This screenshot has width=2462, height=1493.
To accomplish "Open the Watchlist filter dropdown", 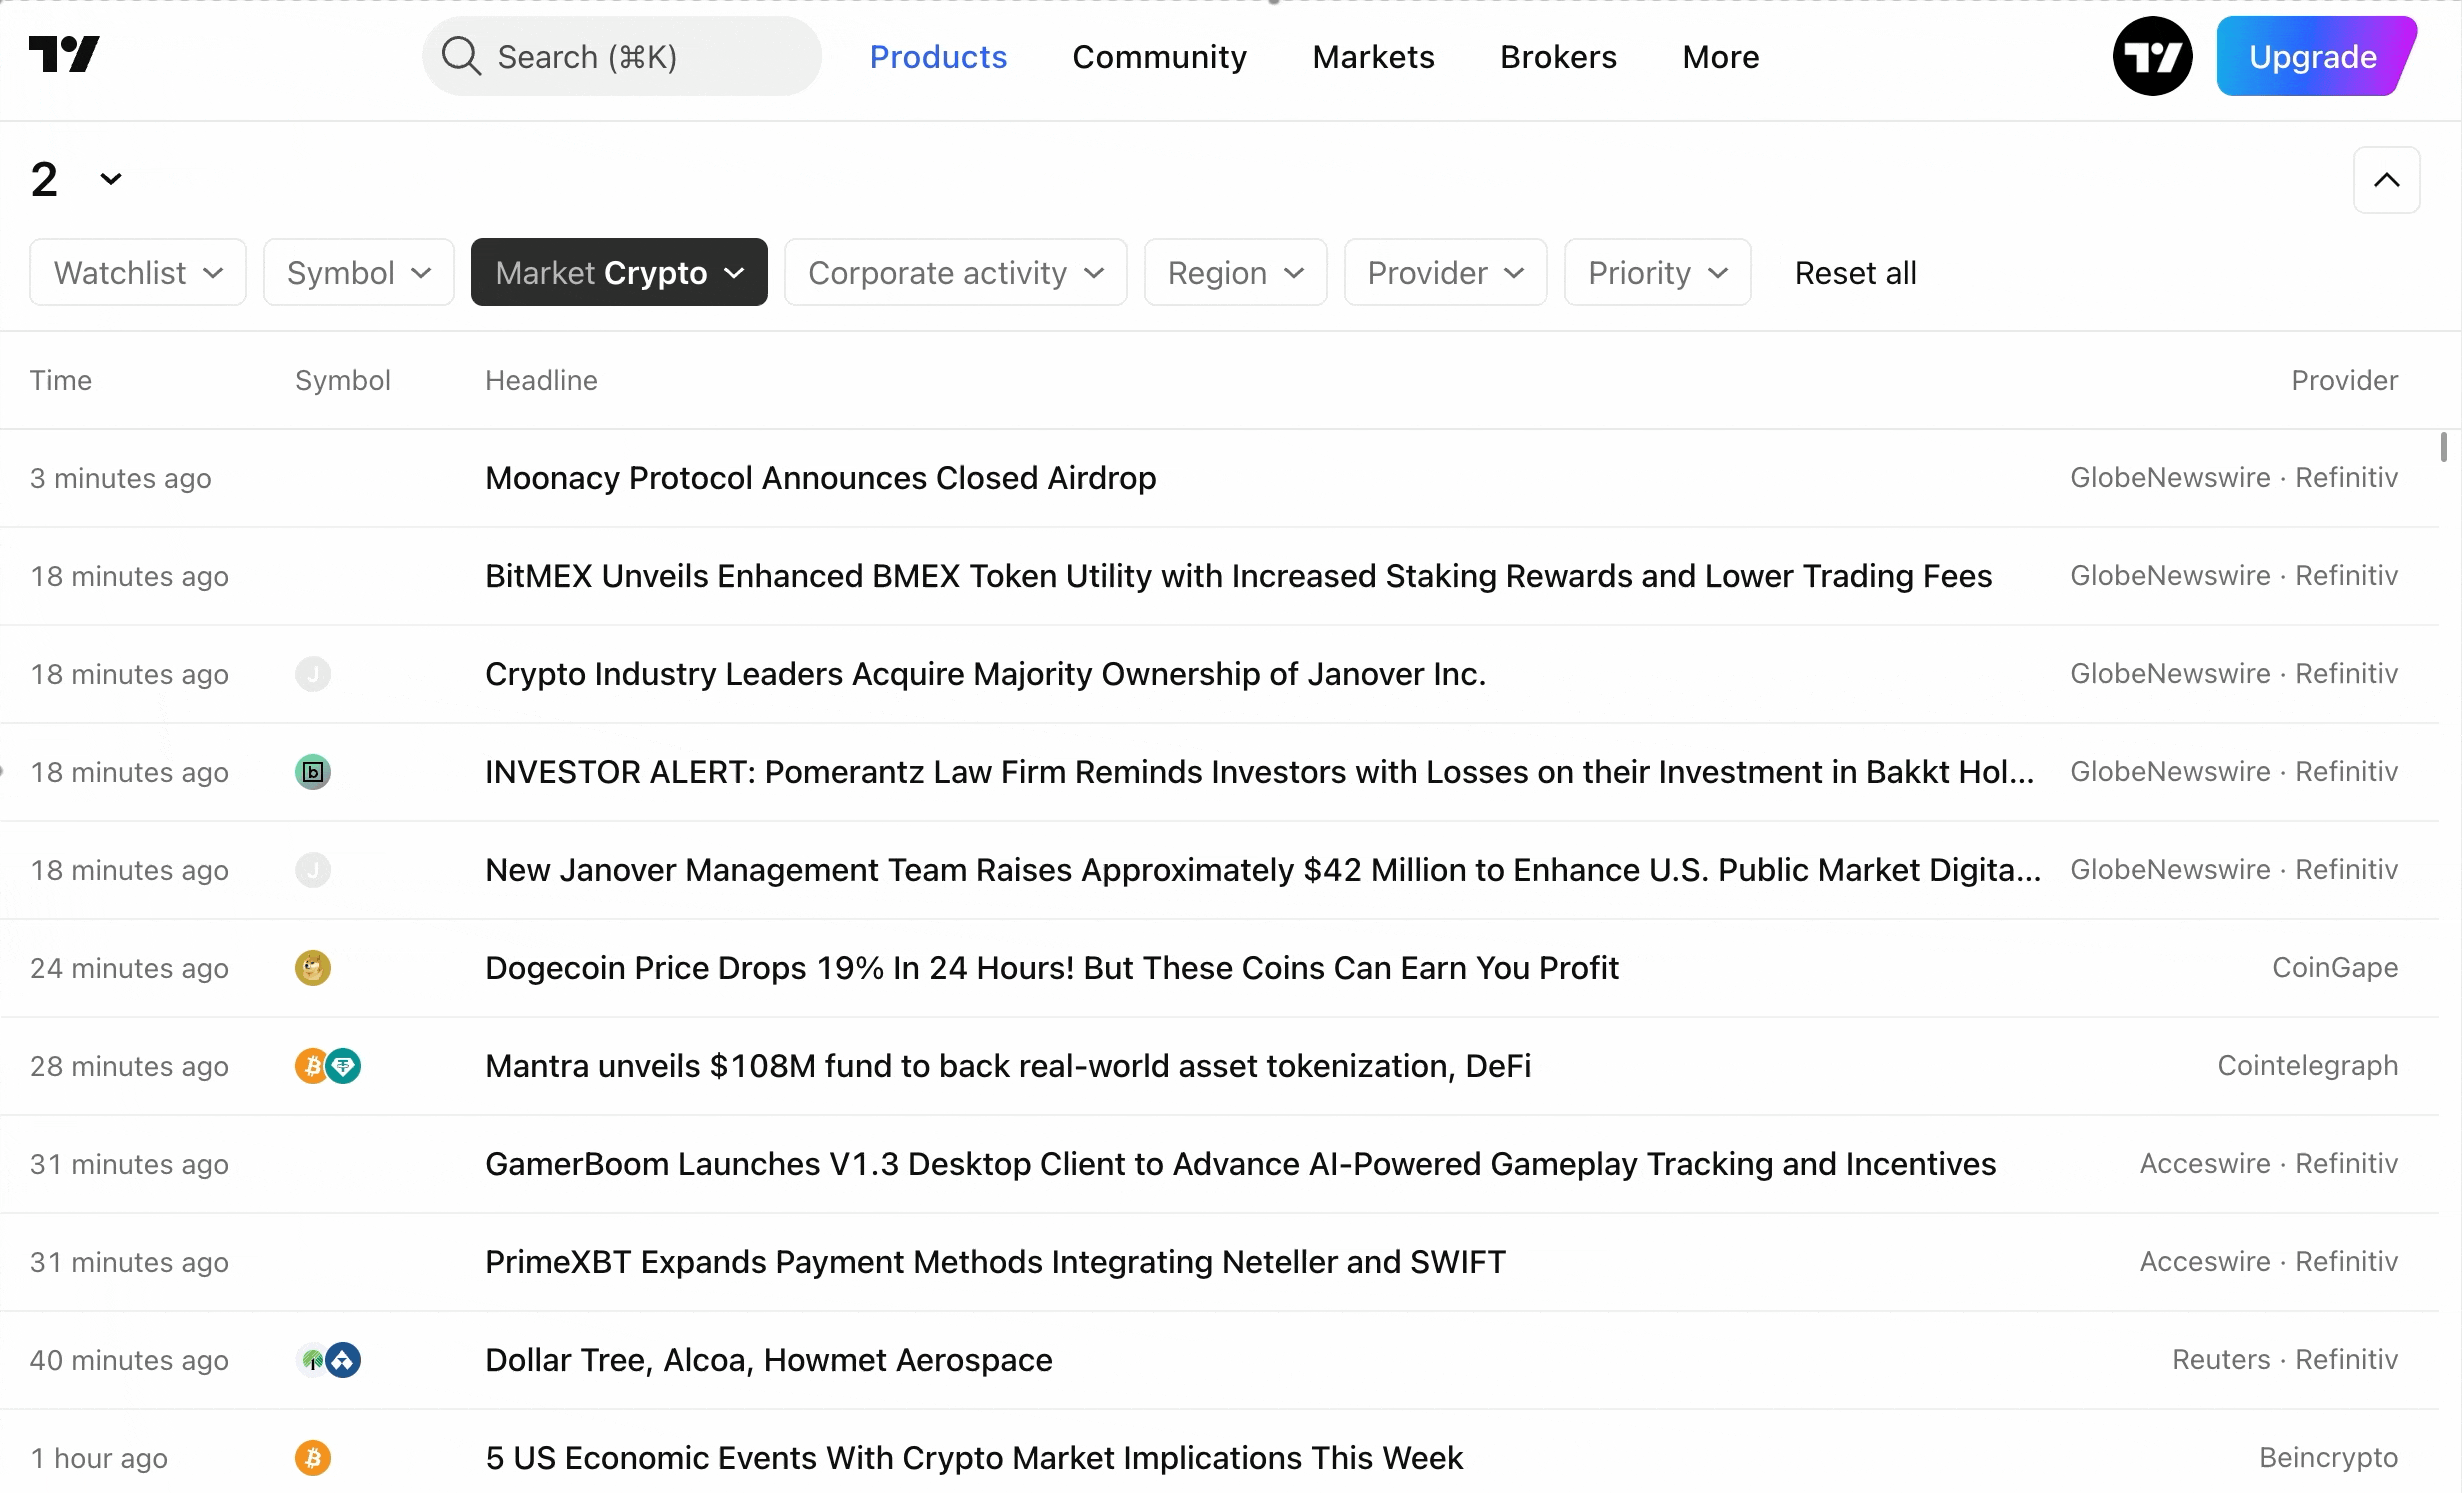I will [x=138, y=272].
